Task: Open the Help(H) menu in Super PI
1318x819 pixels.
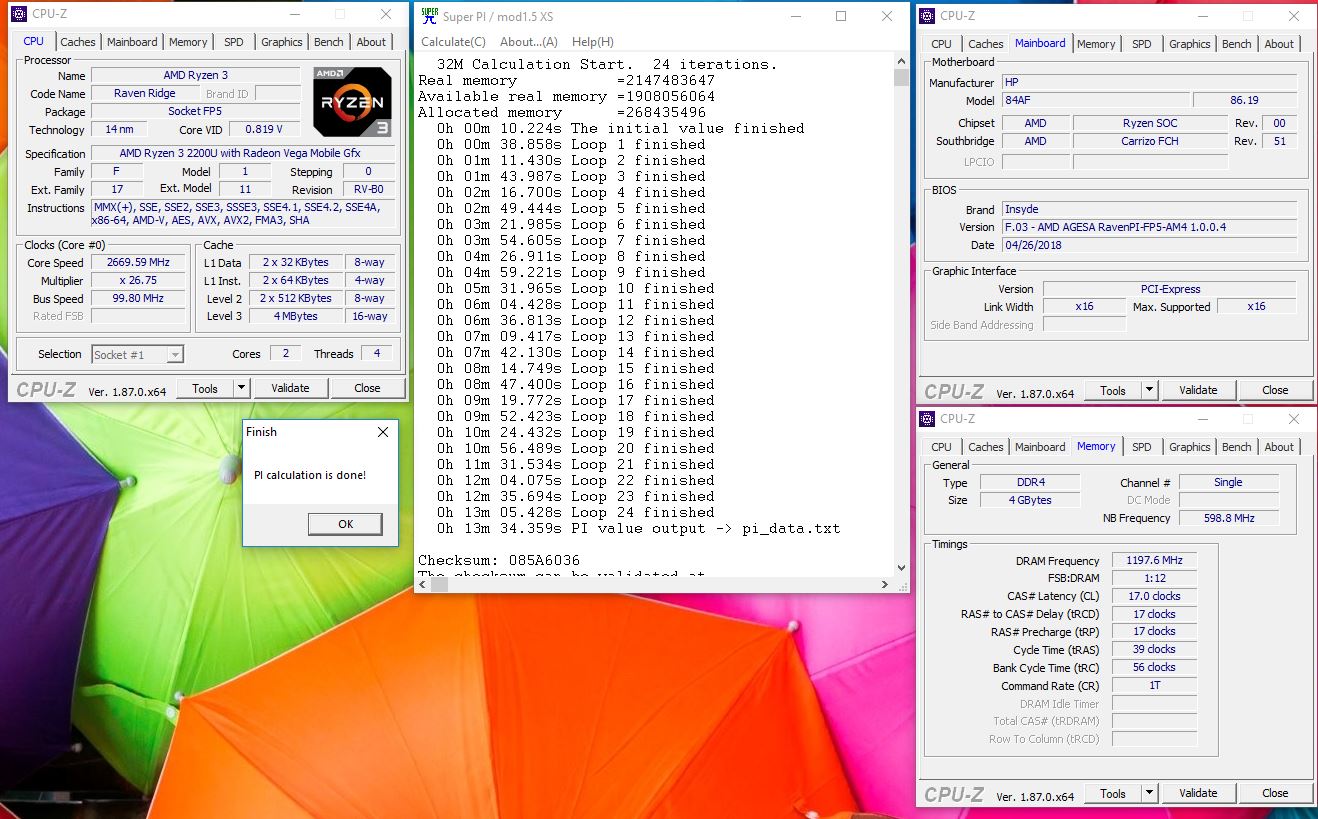Action: point(593,42)
